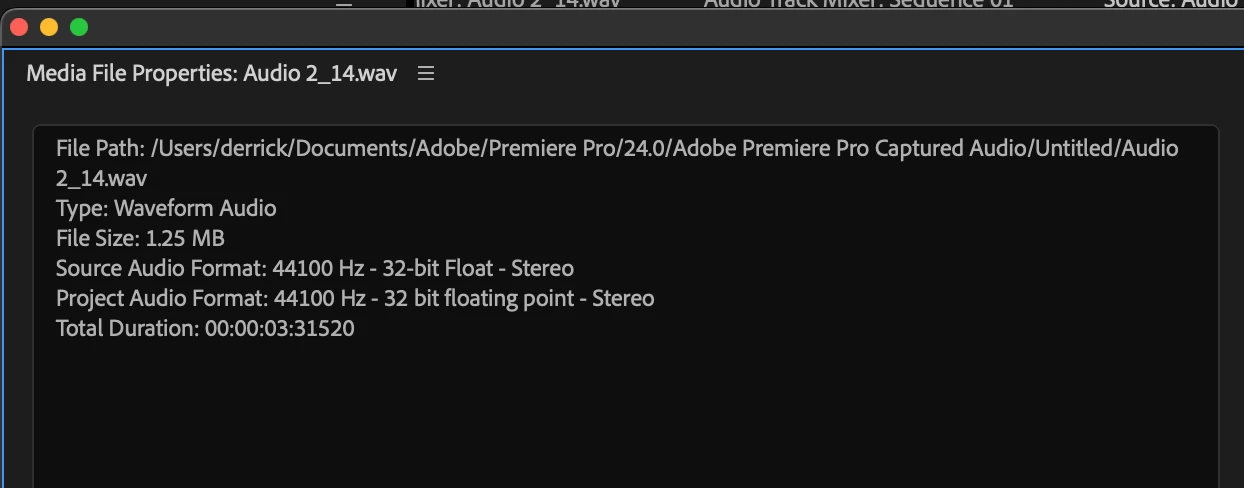This screenshot has width=1244, height=488.
Task: Switch to the Source: Audio panel tab
Action: click(x=1170, y=4)
